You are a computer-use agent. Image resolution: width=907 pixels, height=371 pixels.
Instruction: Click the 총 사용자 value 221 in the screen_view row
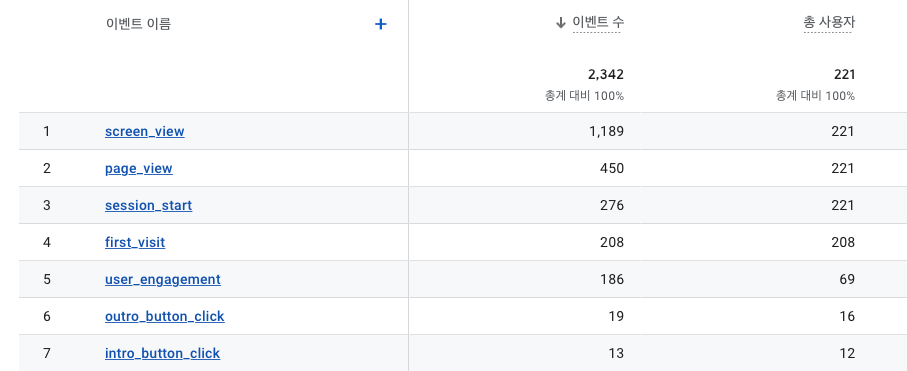pyautogui.click(x=843, y=131)
